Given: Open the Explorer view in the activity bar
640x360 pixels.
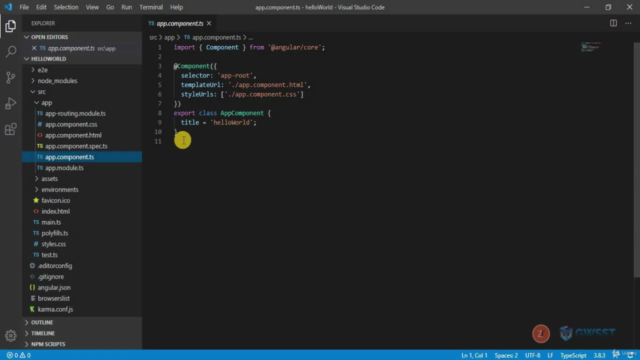Looking at the screenshot, I should [x=11, y=26].
